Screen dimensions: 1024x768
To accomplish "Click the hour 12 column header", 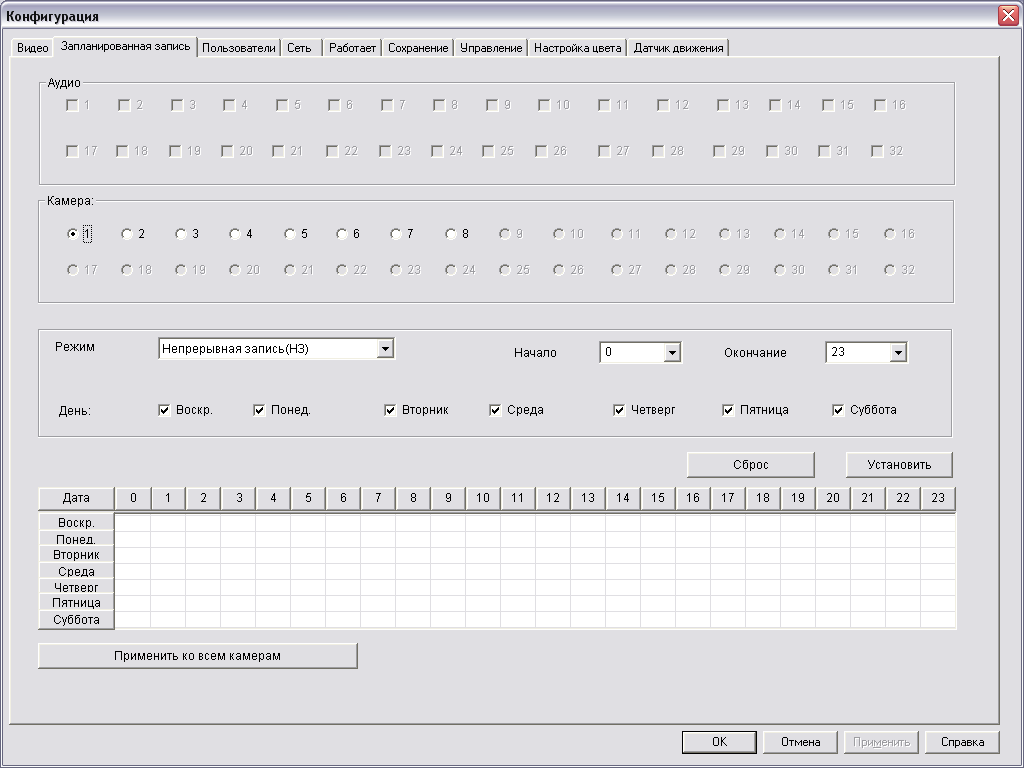I will [x=552, y=498].
